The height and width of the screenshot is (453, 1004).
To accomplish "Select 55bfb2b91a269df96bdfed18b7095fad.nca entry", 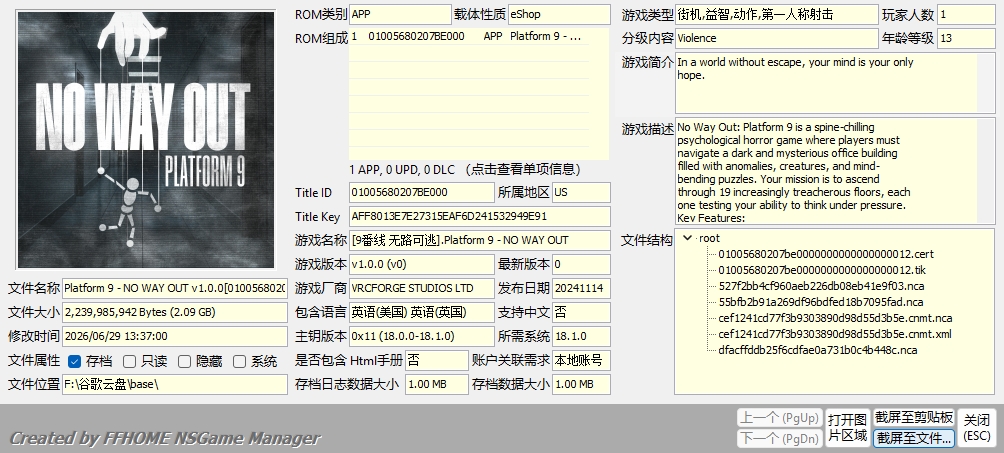I will [x=820, y=302].
